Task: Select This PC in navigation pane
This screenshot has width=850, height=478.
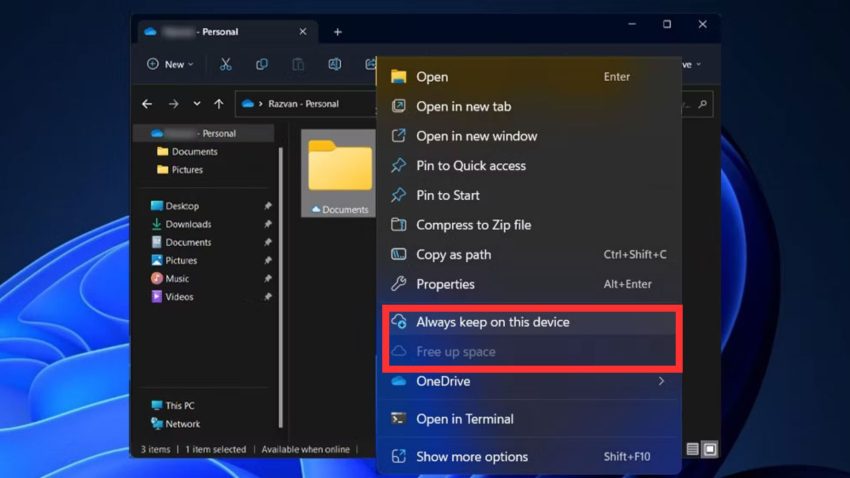Action: [173, 405]
